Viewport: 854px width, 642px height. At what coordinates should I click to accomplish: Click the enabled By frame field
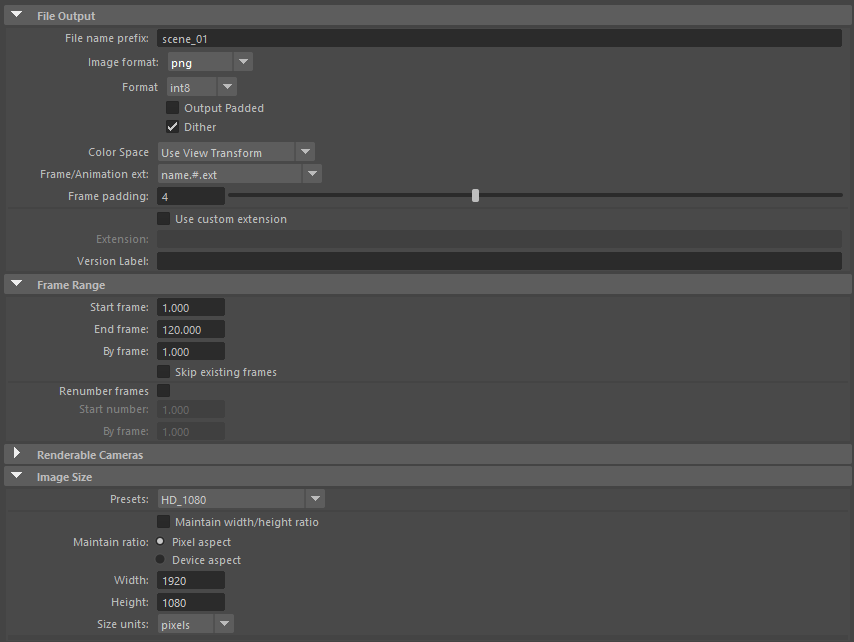[191, 351]
